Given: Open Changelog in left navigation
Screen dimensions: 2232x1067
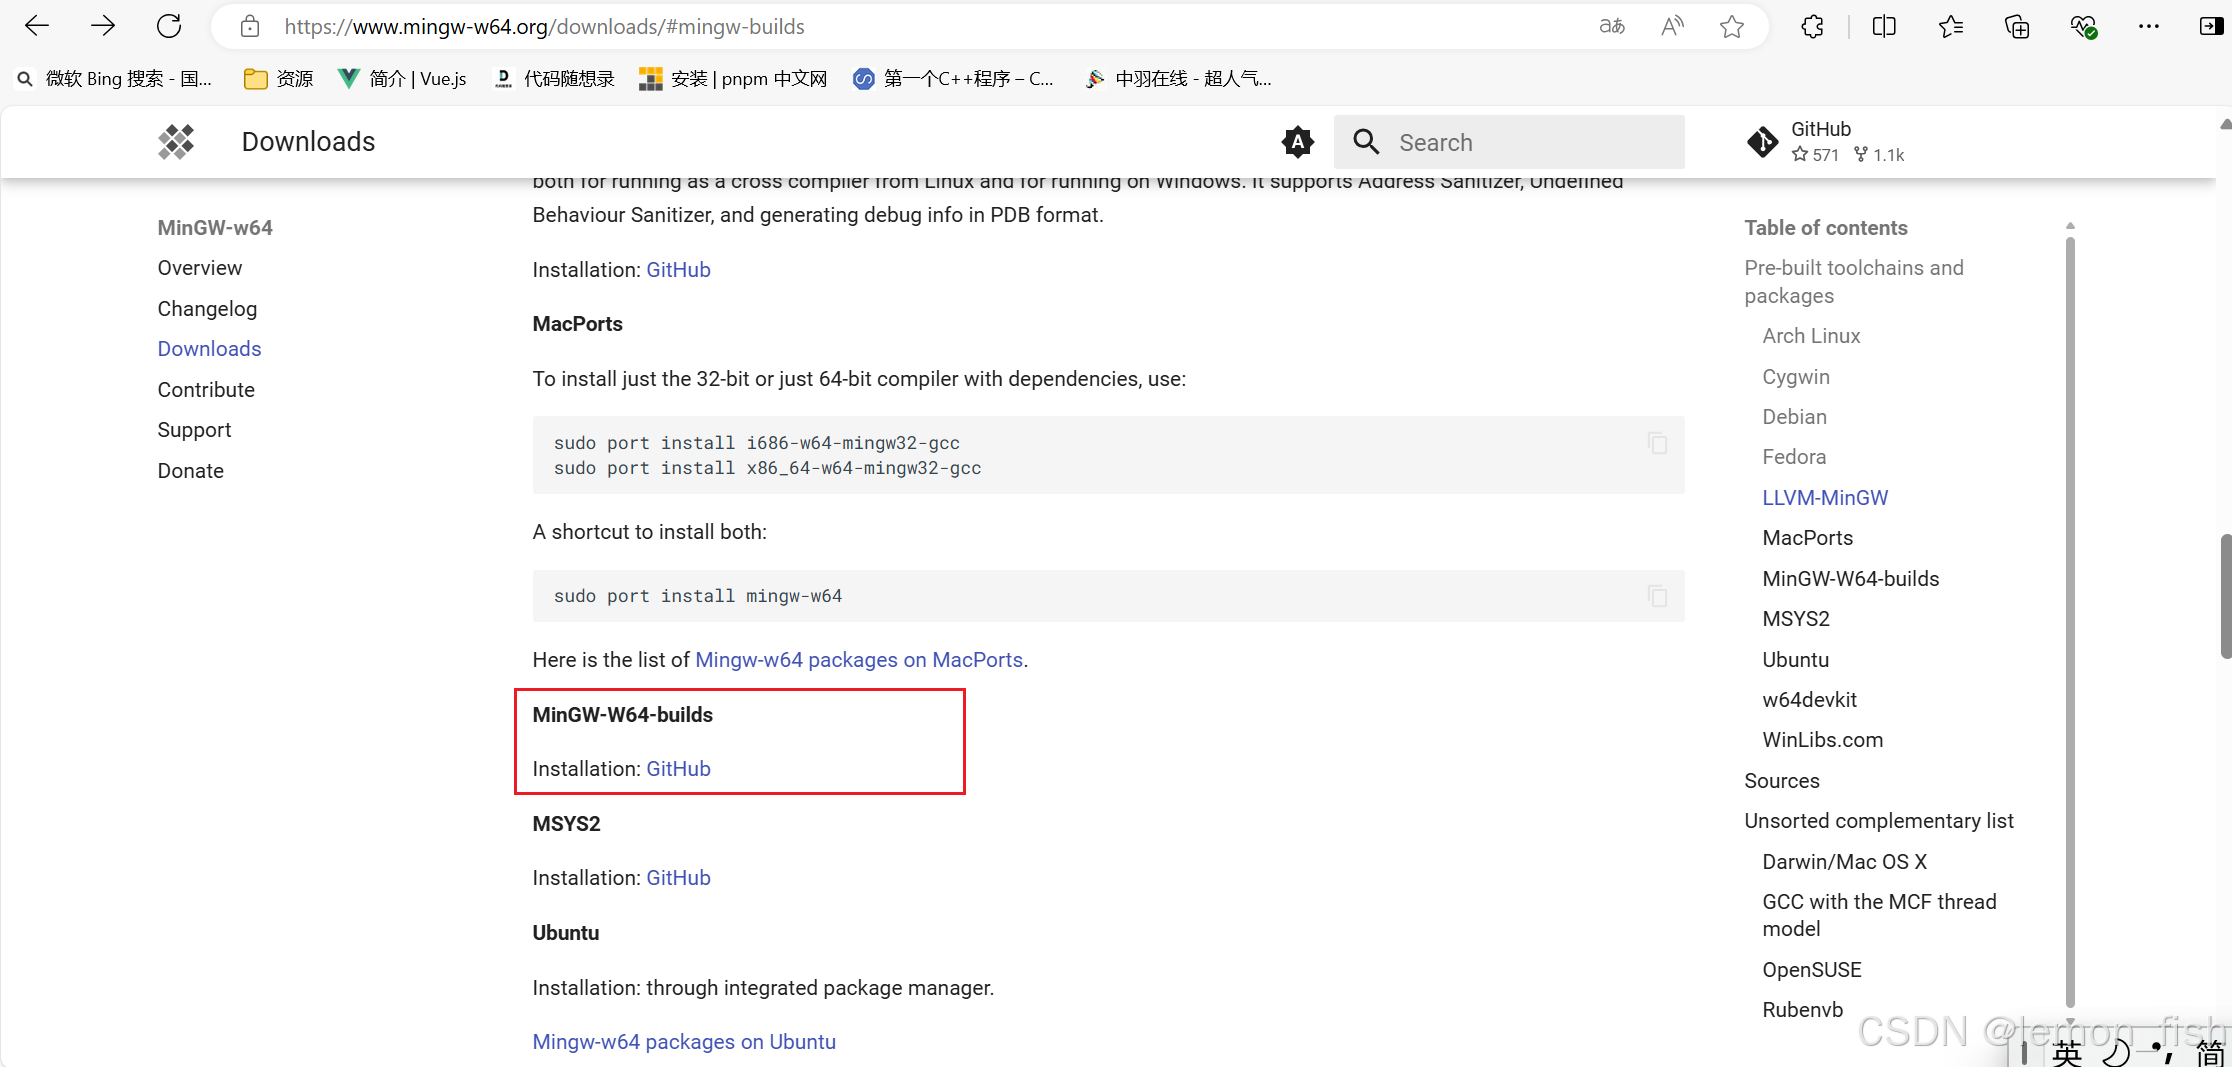Looking at the screenshot, I should [x=207, y=309].
